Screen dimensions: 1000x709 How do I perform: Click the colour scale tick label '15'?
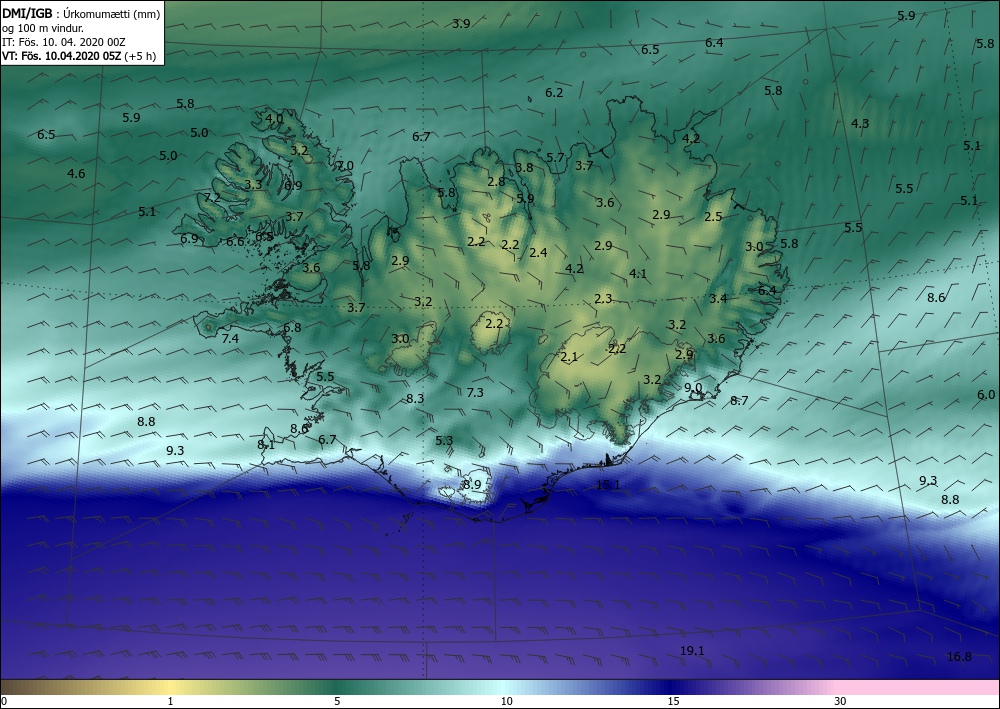[673, 701]
